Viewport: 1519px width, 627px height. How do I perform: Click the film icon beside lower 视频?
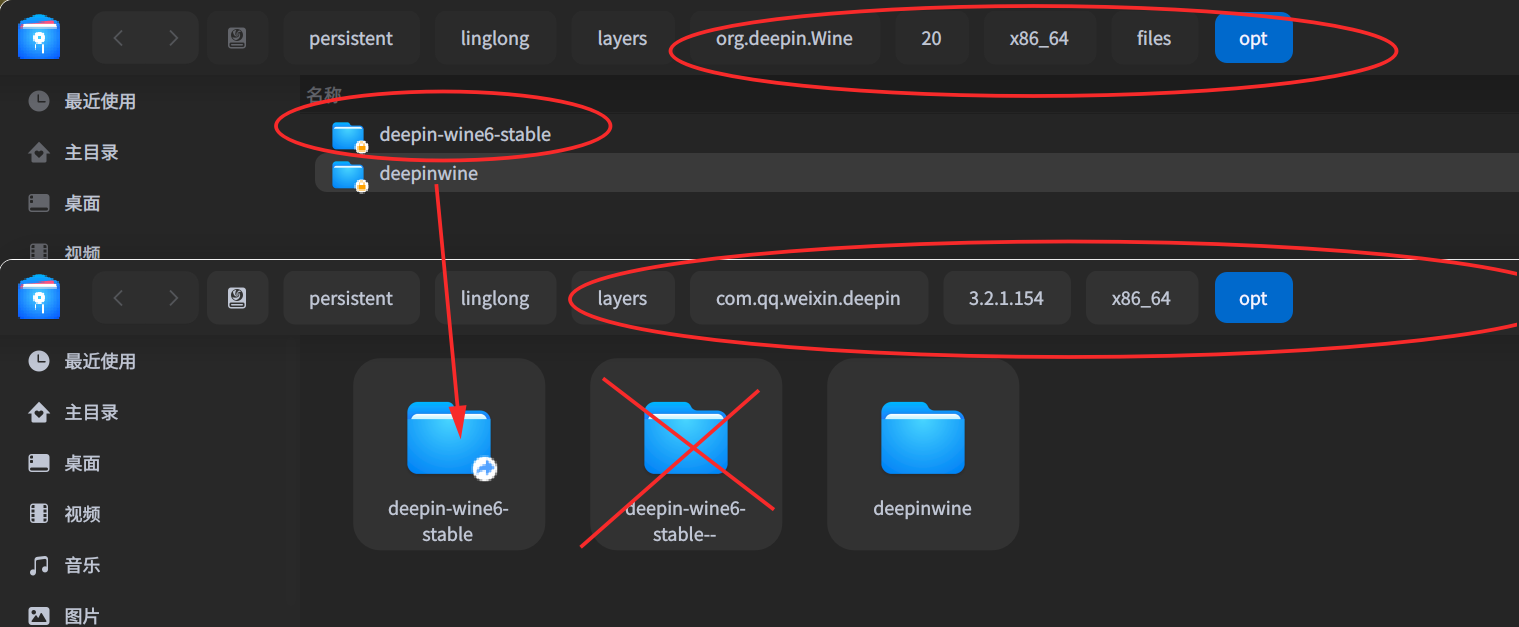click(x=39, y=514)
